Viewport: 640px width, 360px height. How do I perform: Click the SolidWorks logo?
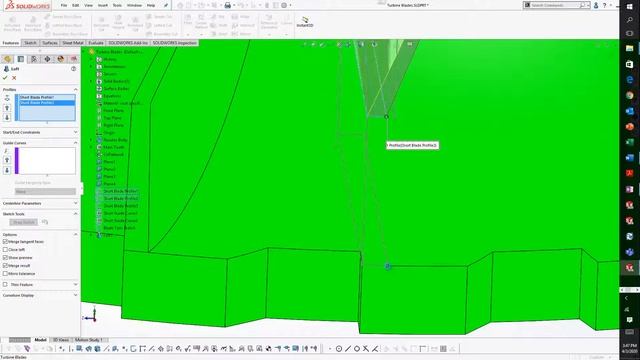[x=28, y=6]
